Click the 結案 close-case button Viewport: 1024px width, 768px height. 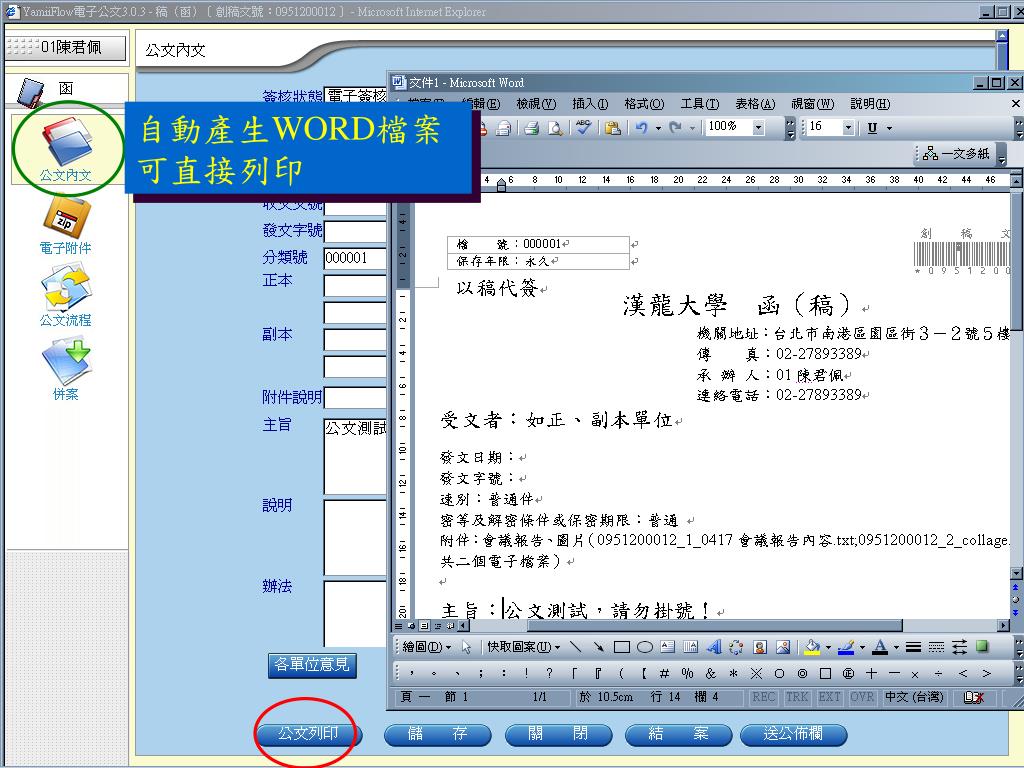pyautogui.click(x=679, y=734)
